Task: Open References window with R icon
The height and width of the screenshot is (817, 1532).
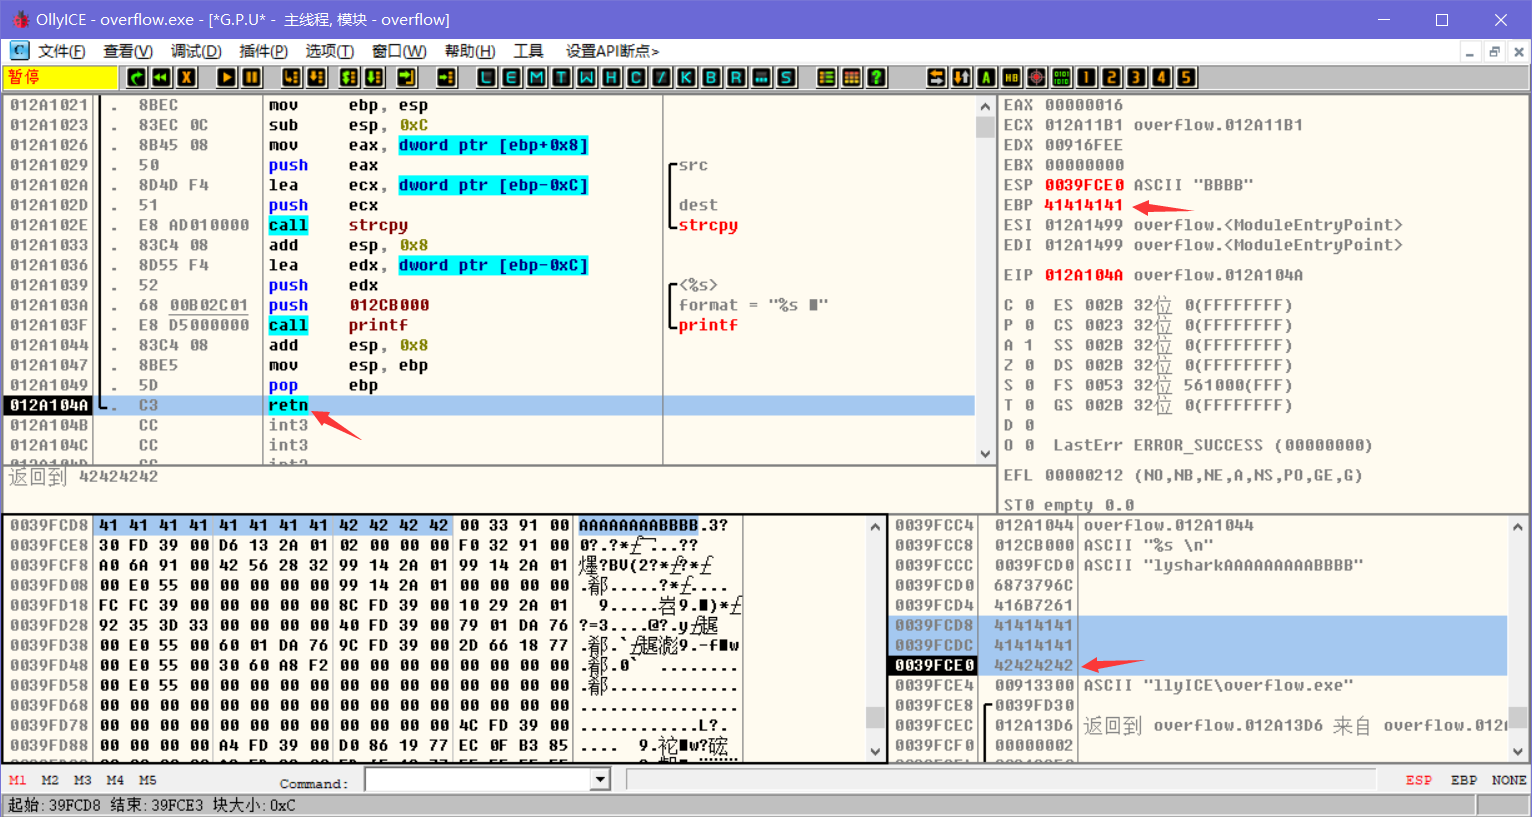Action: pyautogui.click(x=737, y=77)
